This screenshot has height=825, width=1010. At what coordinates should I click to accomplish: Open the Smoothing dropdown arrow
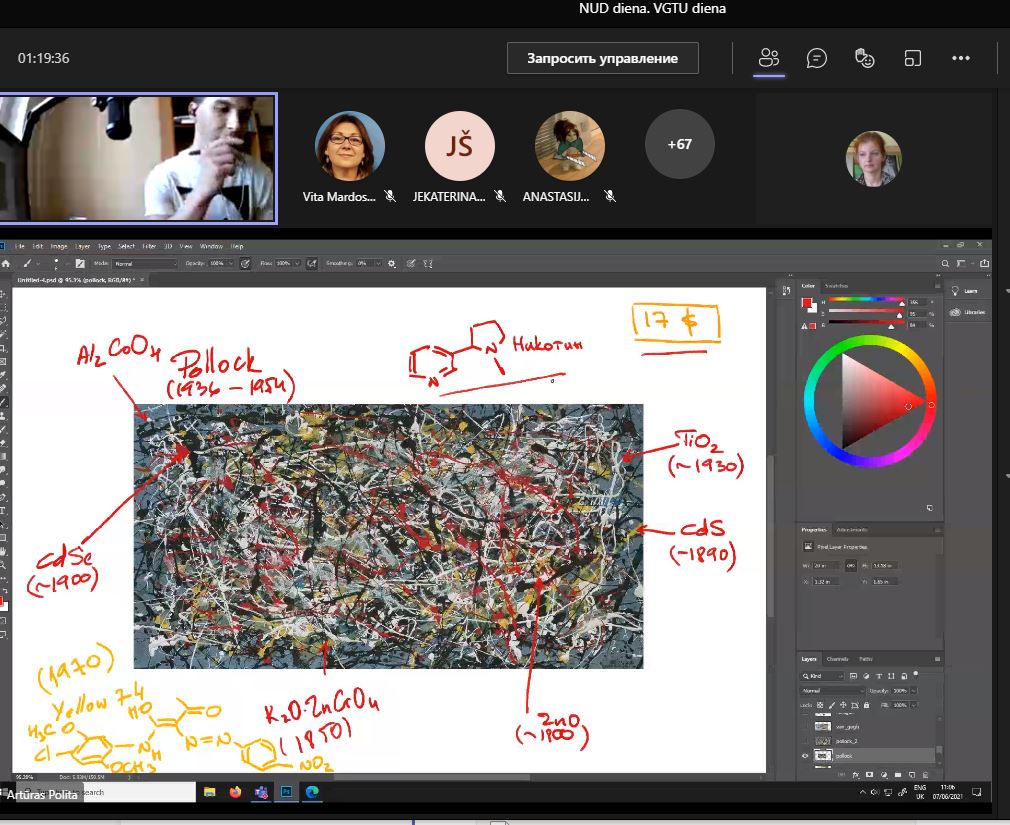pos(378,263)
